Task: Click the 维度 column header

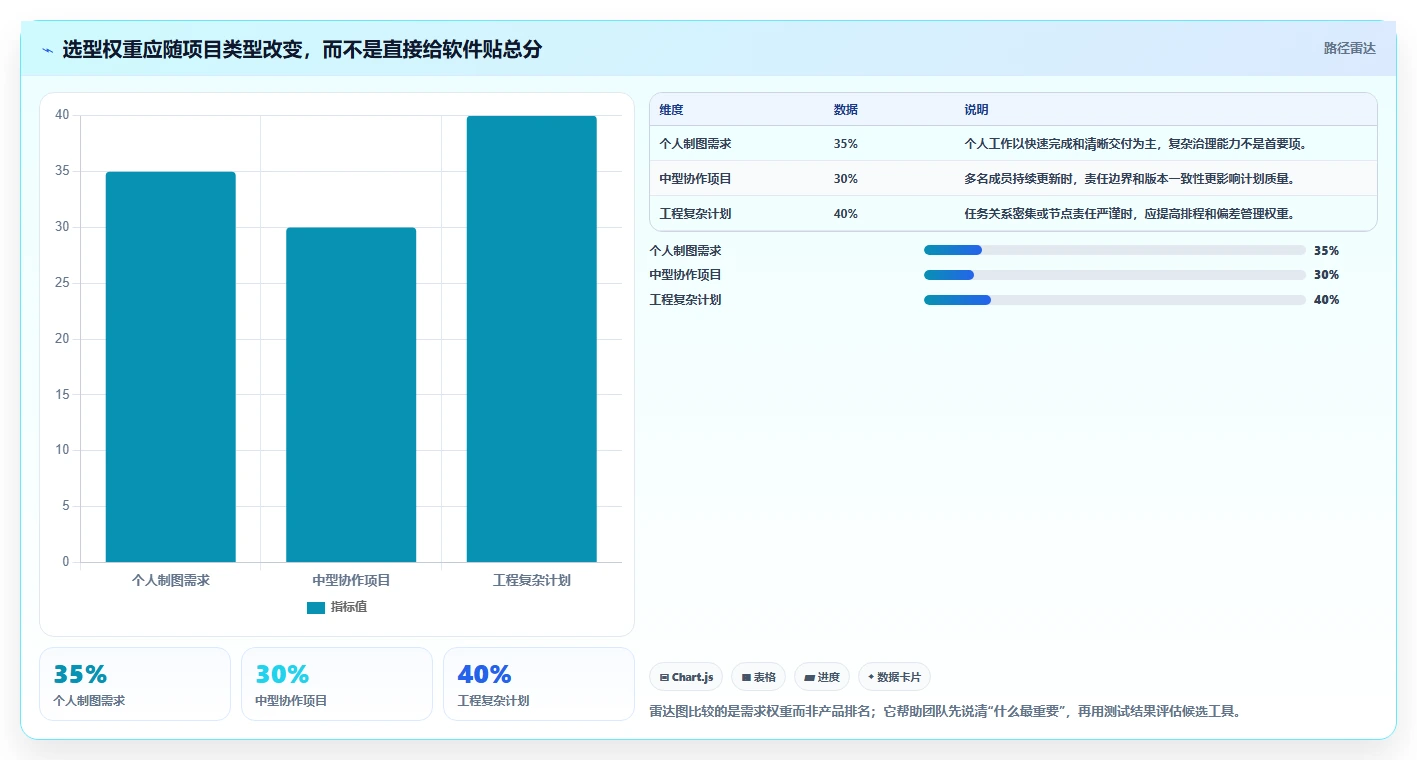Action: 671,110
